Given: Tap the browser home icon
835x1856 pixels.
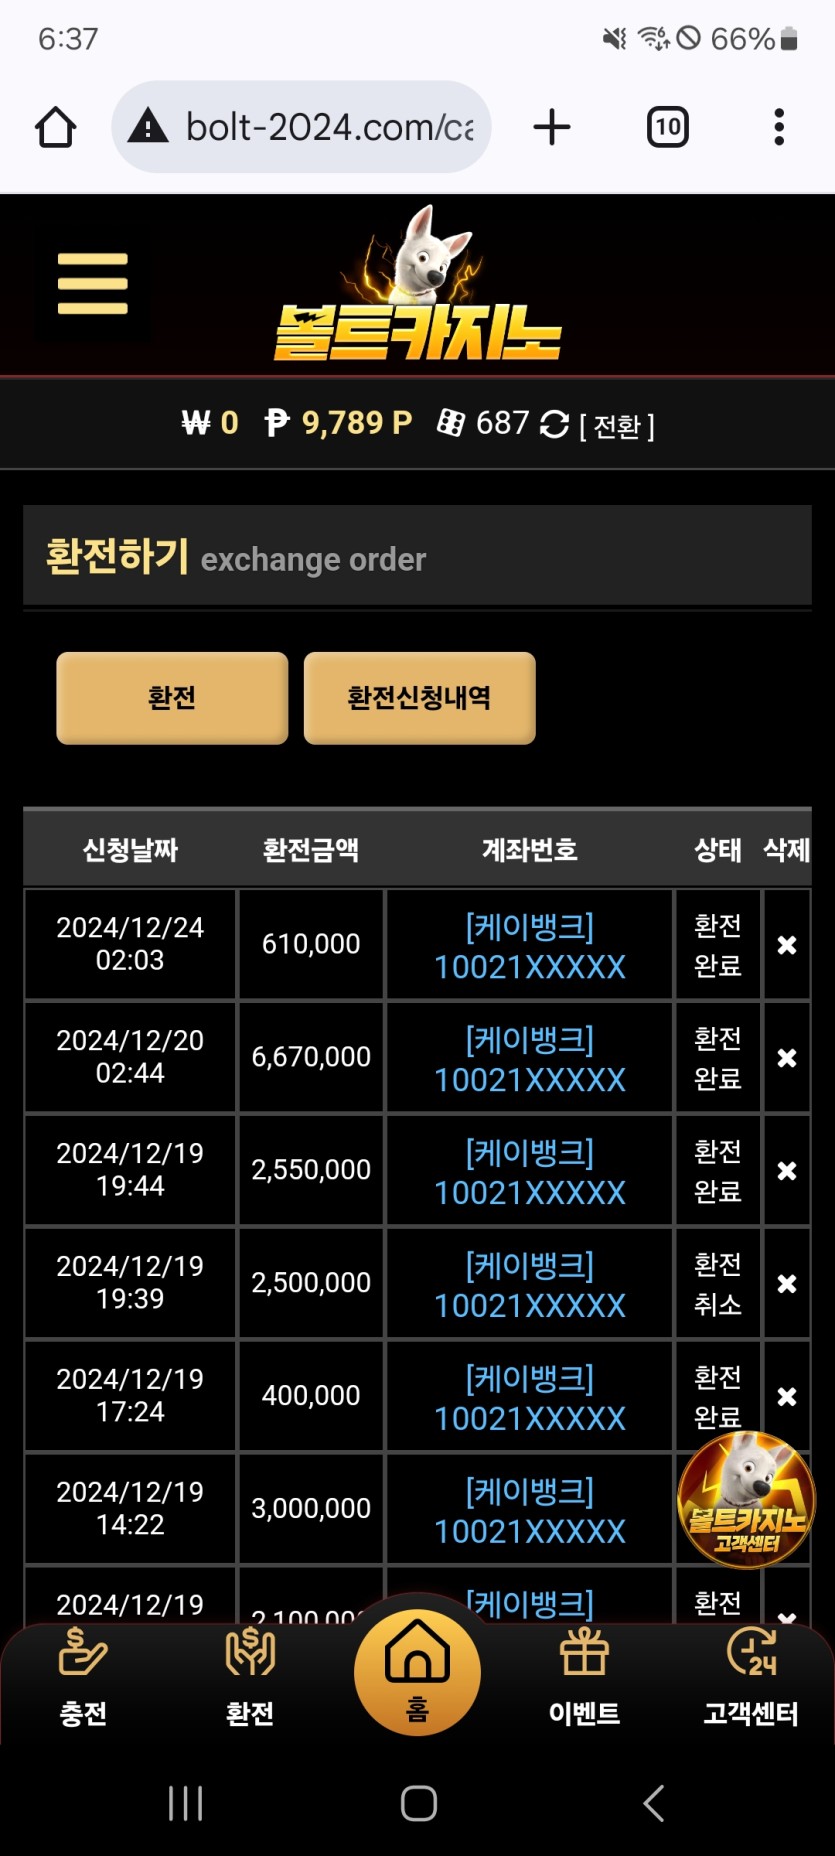Looking at the screenshot, I should click(x=56, y=128).
